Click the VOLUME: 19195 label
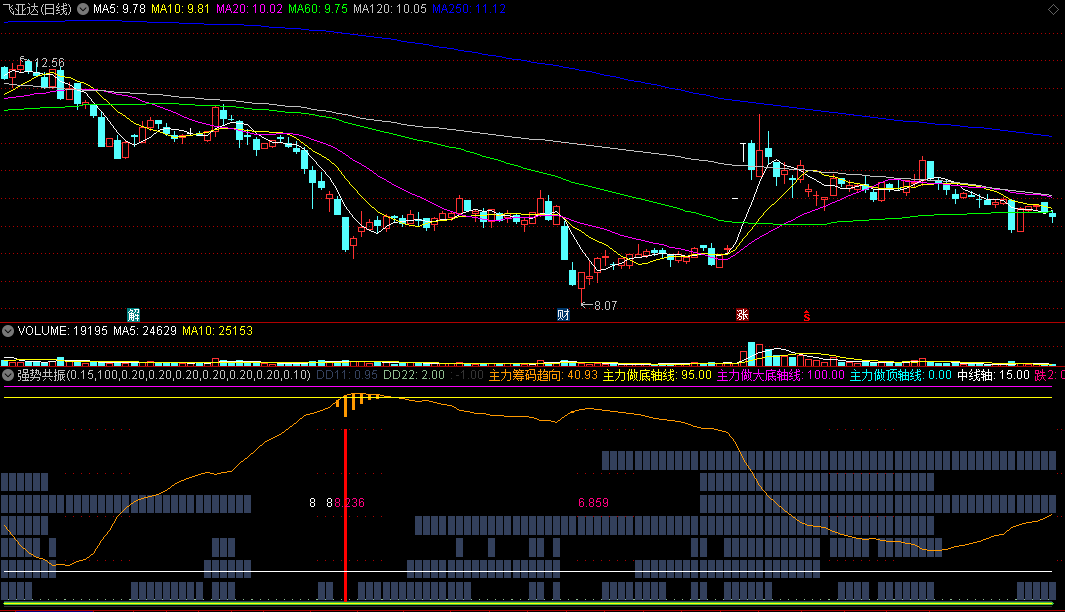 pos(62,331)
